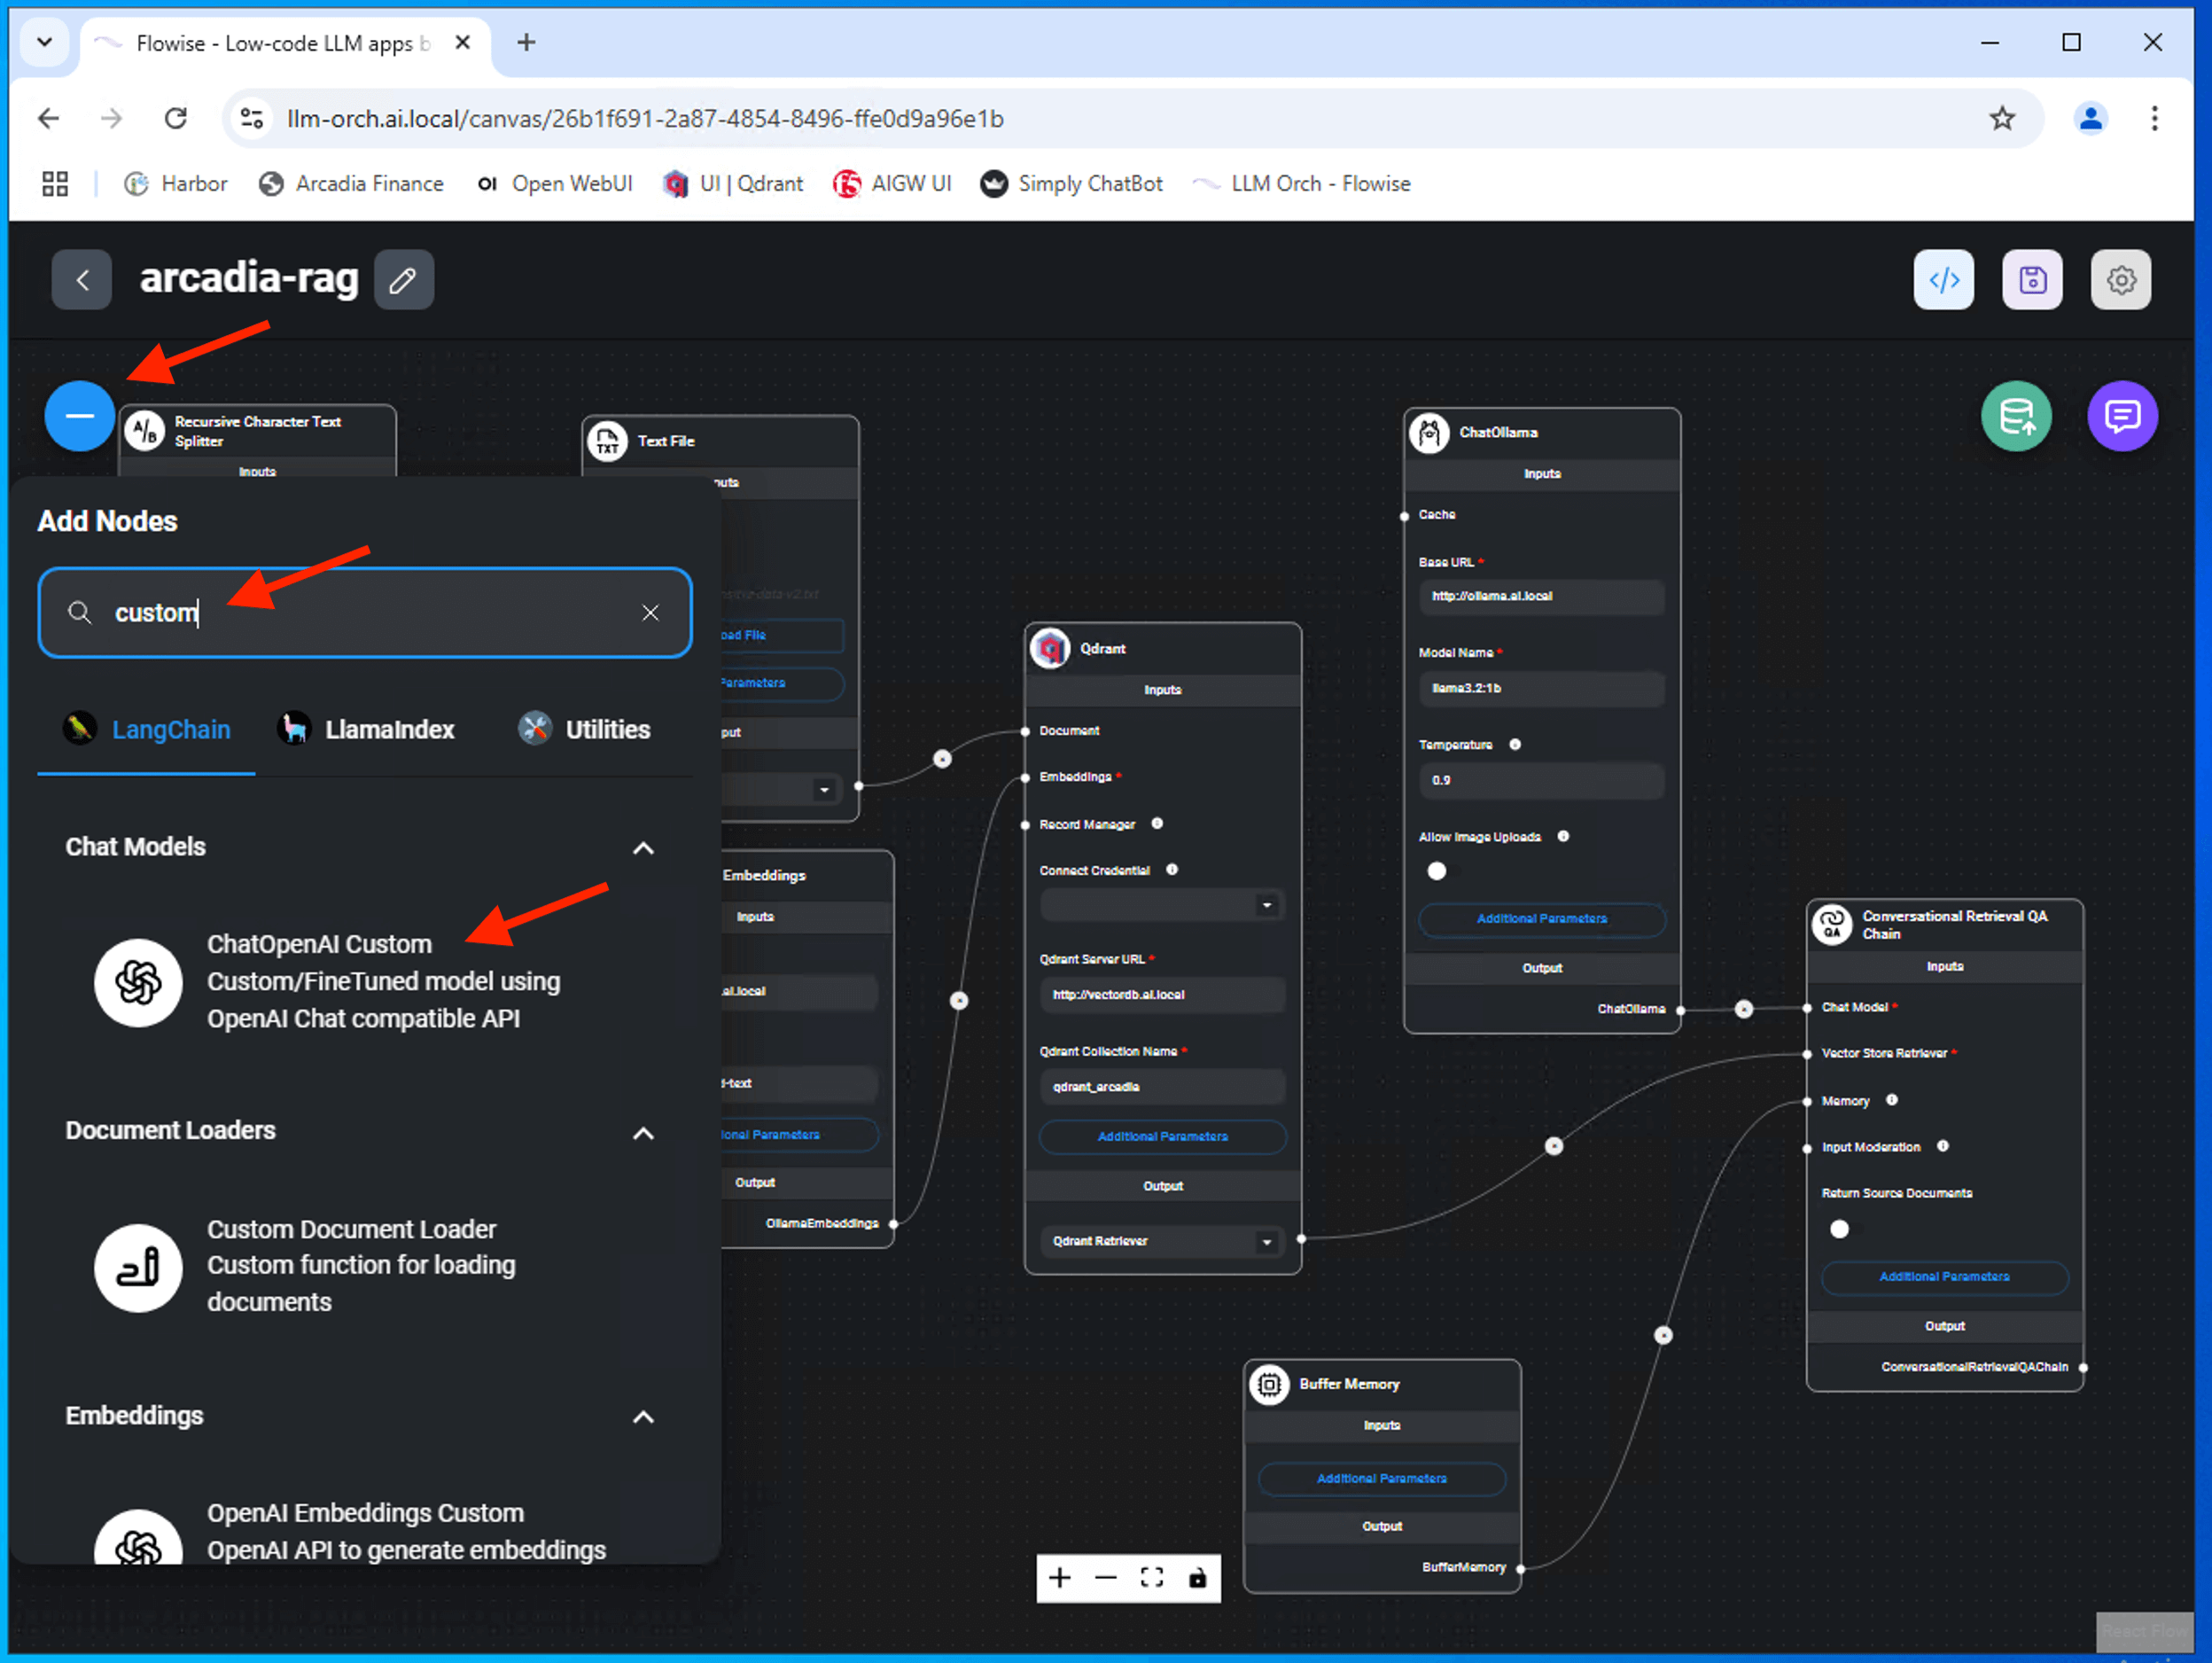
Task: Open chatflow settings gear icon
Action: click(x=2120, y=280)
